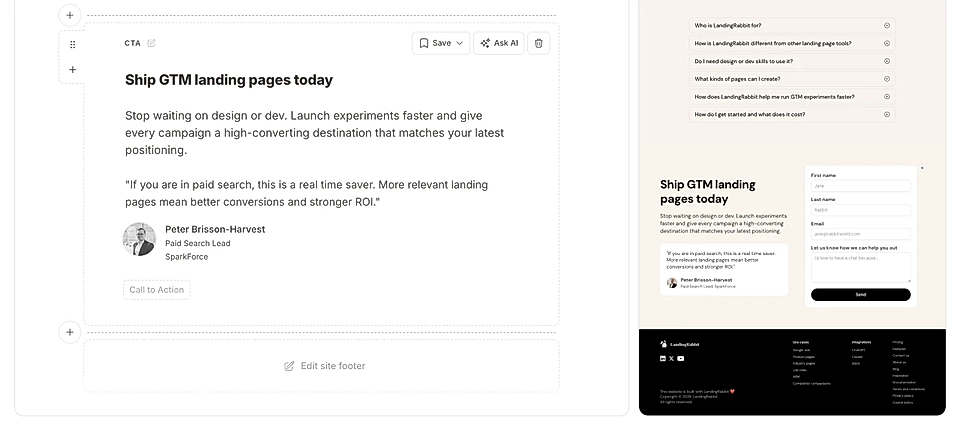Open the Save dropdown menu
The height and width of the screenshot is (427, 960).
(441, 43)
